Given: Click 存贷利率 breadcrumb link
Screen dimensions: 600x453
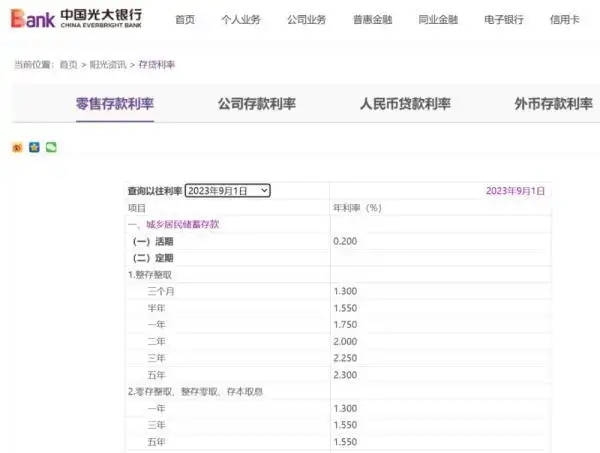Looking at the screenshot, I should 157,65.
